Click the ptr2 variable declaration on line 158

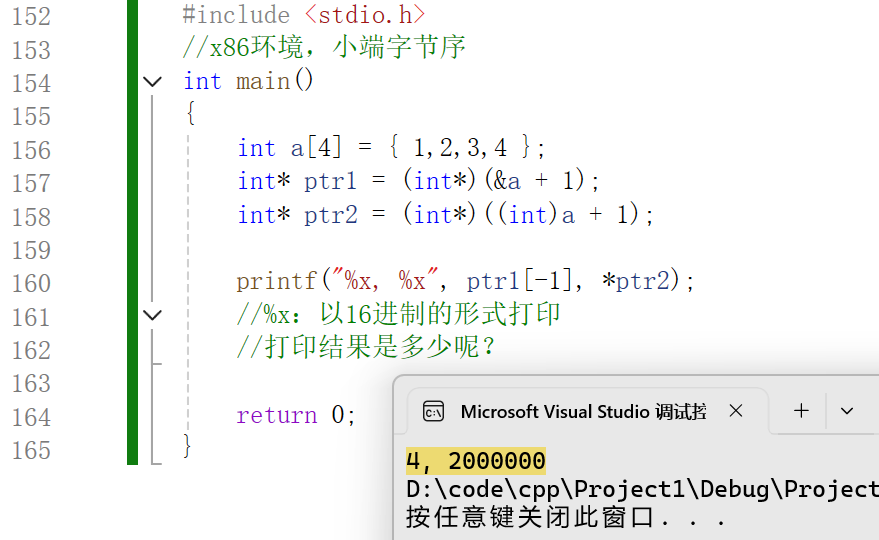[331, 215]
